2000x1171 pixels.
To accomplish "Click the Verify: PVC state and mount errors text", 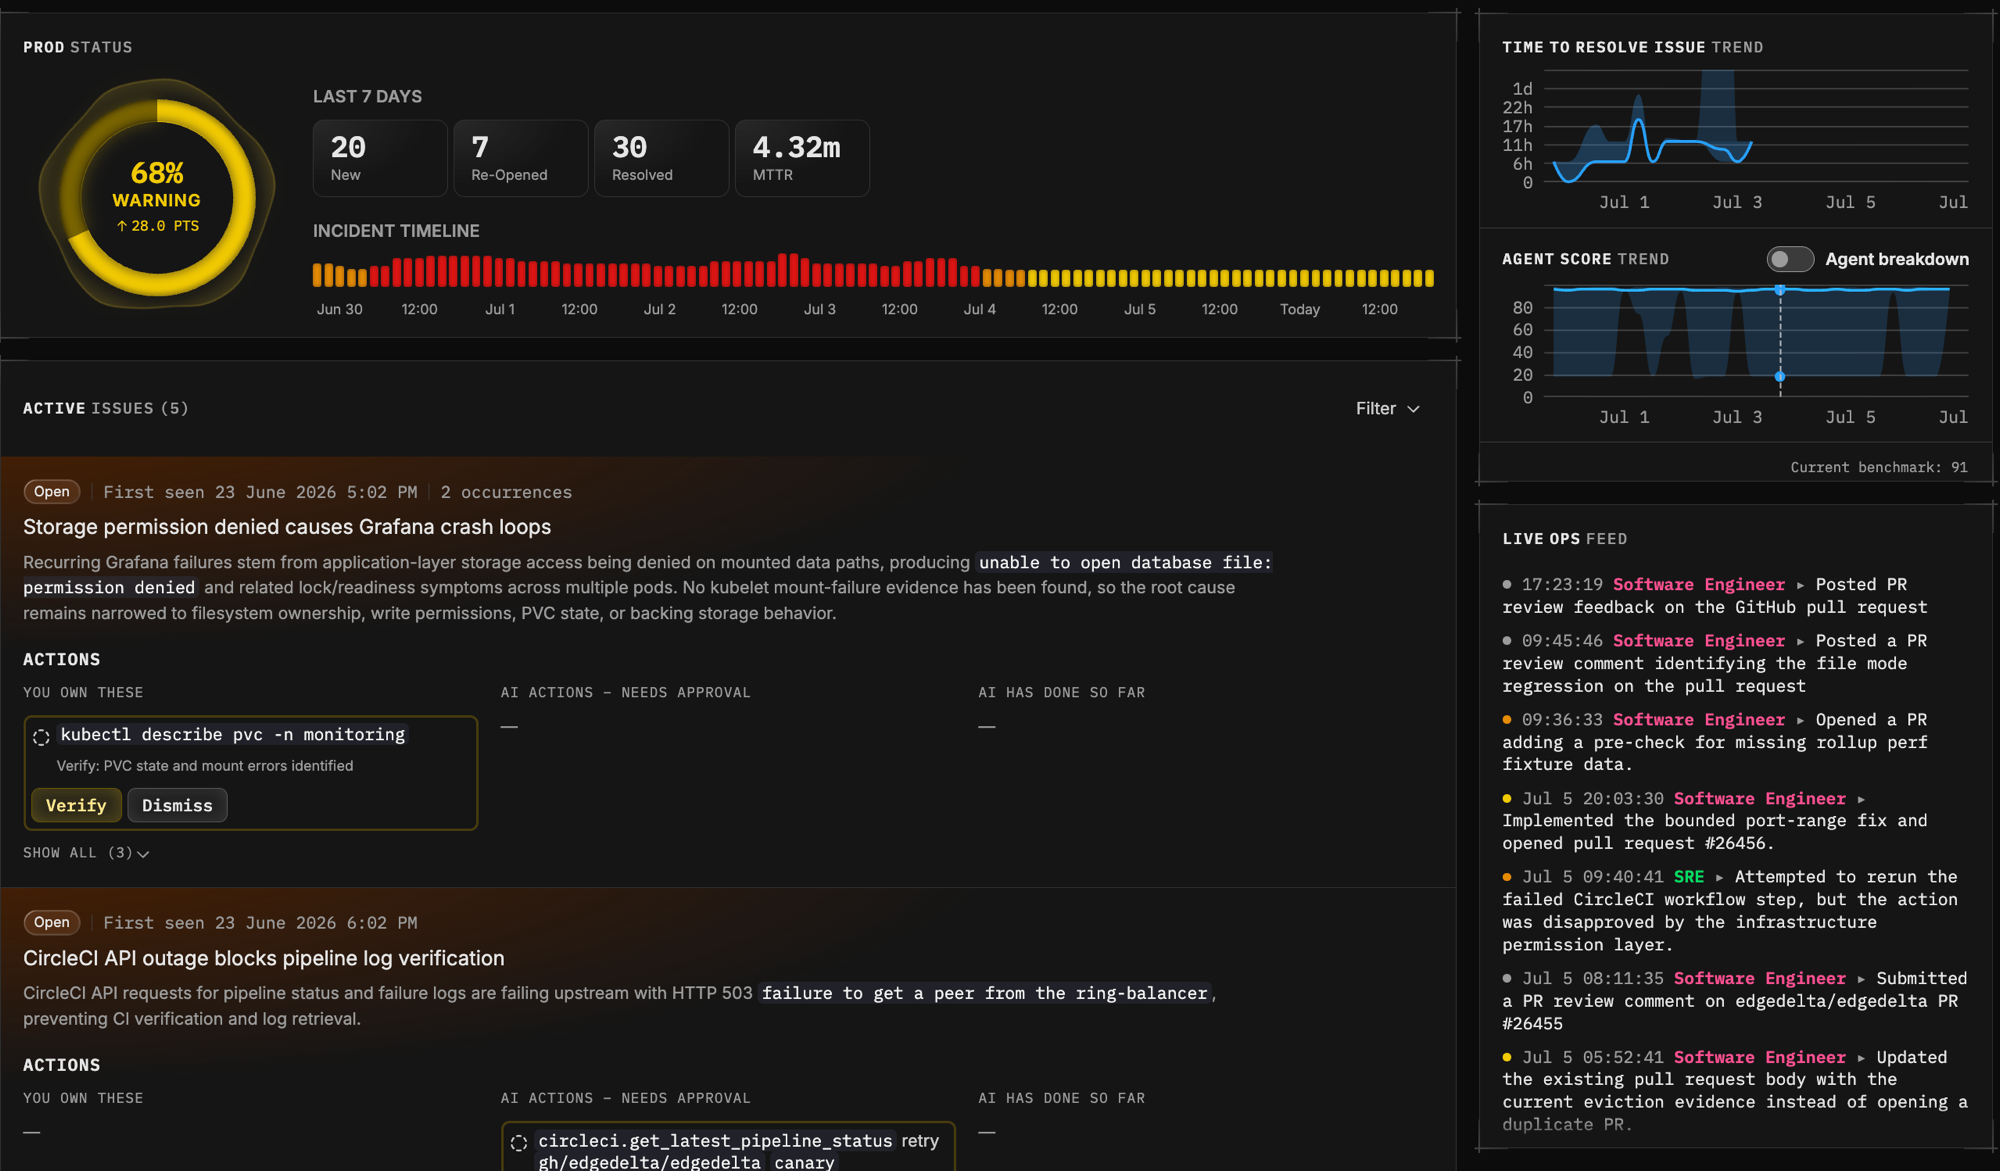I will point(205,766).
